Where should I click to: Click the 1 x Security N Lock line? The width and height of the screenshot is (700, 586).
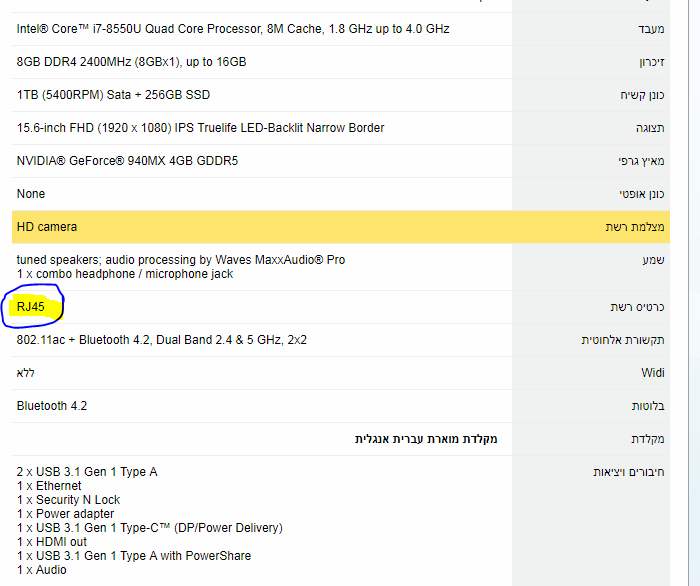pyautogui.click(x=68, y=500)
